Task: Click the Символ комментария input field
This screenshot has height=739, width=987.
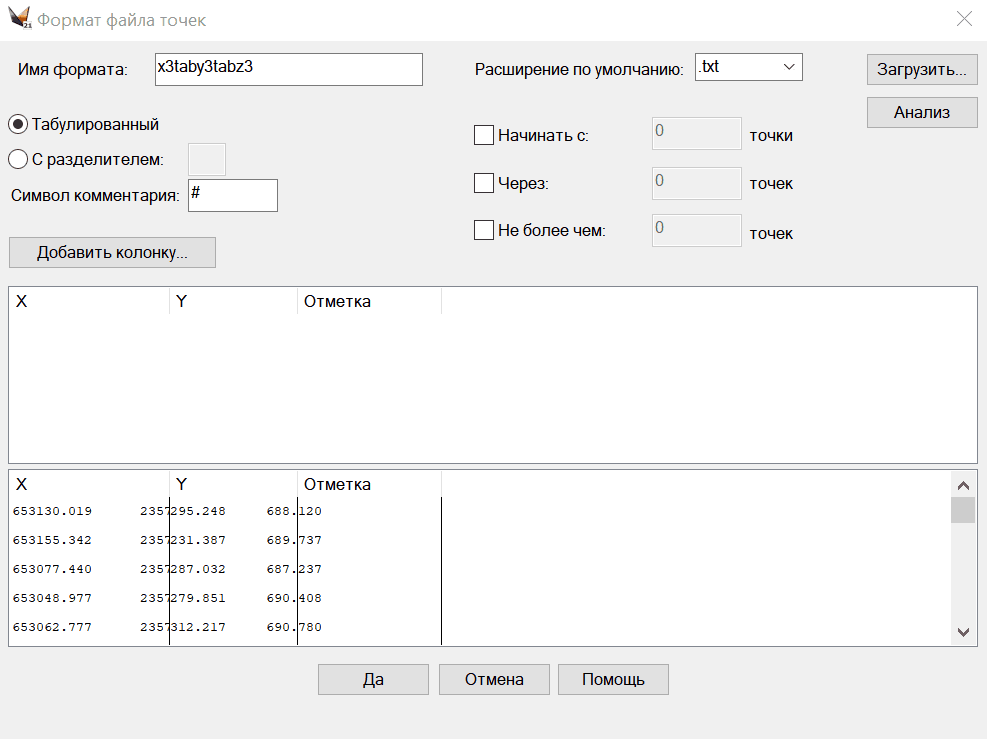Action: coord(232,195)
